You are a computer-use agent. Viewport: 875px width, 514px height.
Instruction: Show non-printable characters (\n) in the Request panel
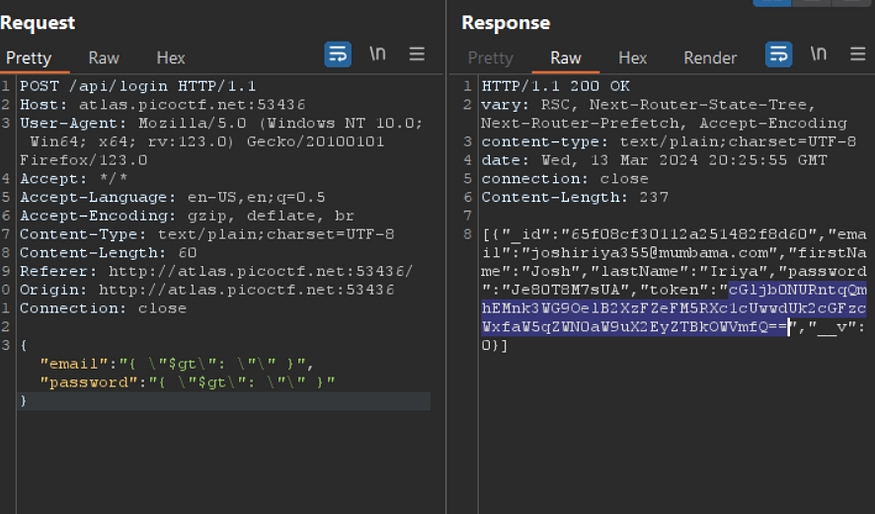point(377,54)
